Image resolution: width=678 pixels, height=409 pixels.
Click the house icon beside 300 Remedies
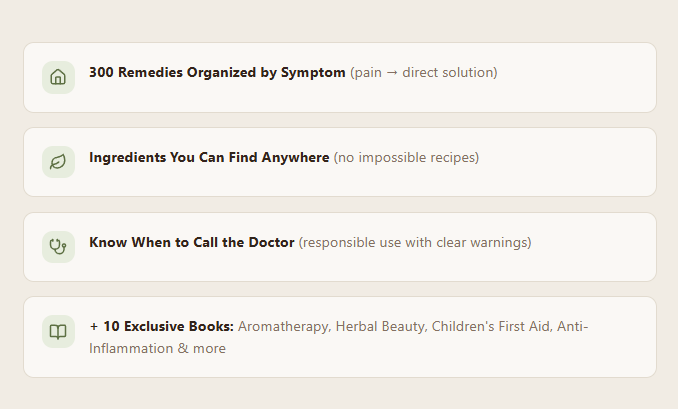coord(58,77)
